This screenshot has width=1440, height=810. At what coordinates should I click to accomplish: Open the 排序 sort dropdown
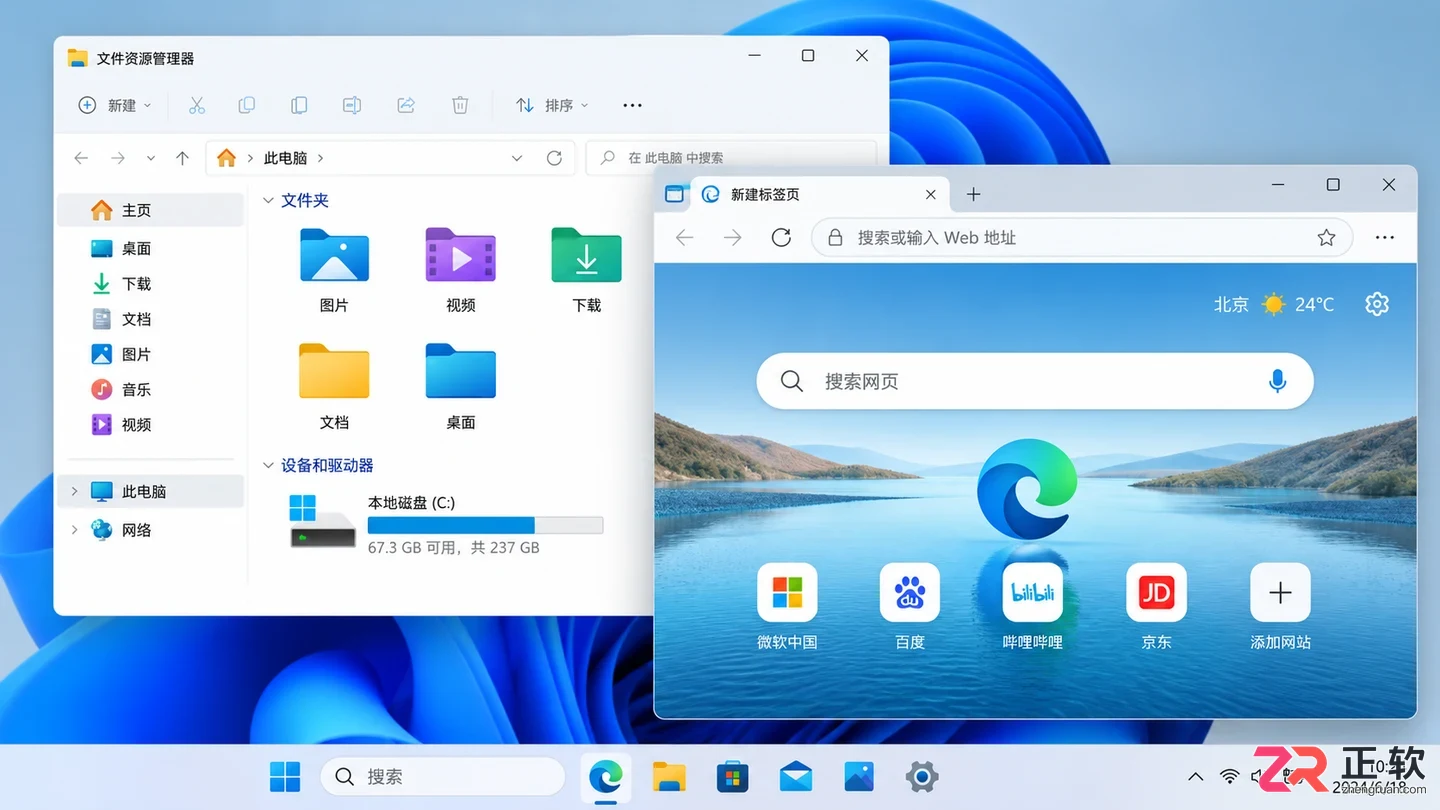[552, 105]
